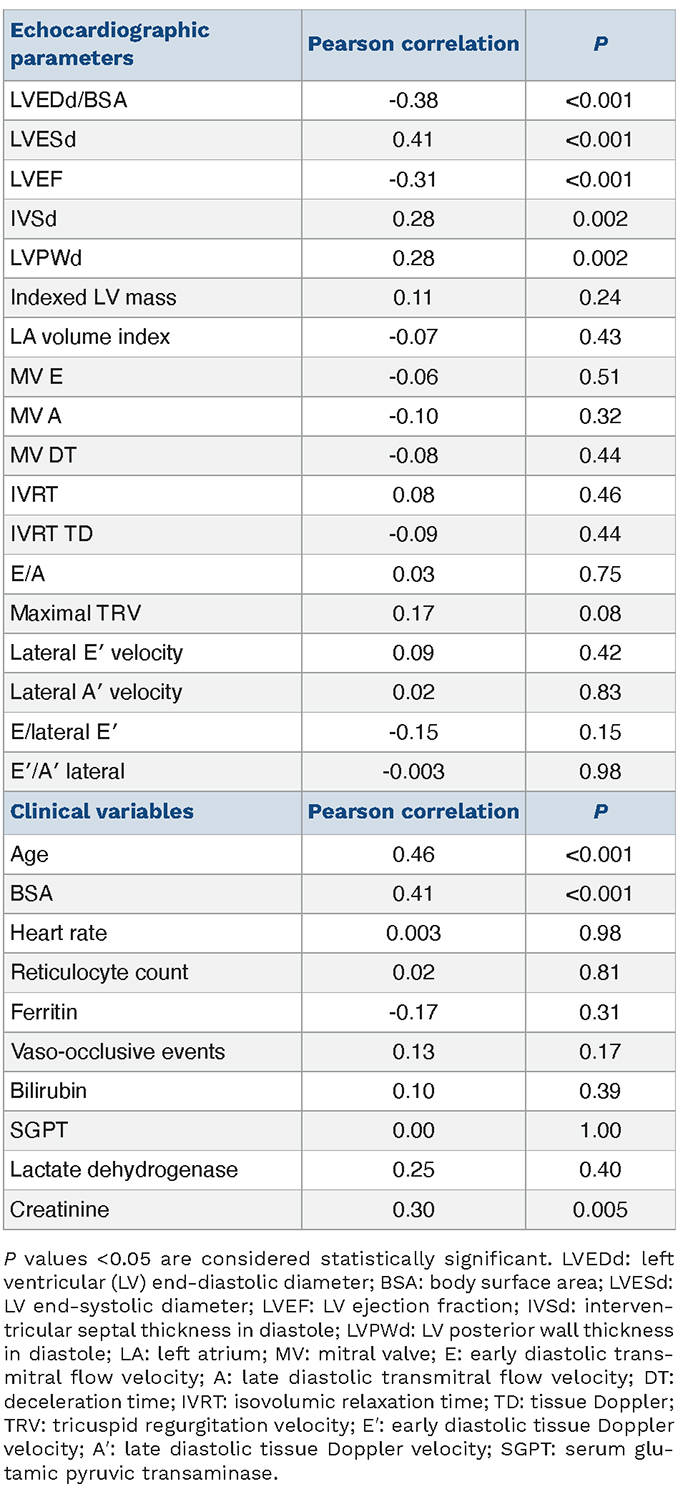Select the LVESd correlation value 0.41

414,140
